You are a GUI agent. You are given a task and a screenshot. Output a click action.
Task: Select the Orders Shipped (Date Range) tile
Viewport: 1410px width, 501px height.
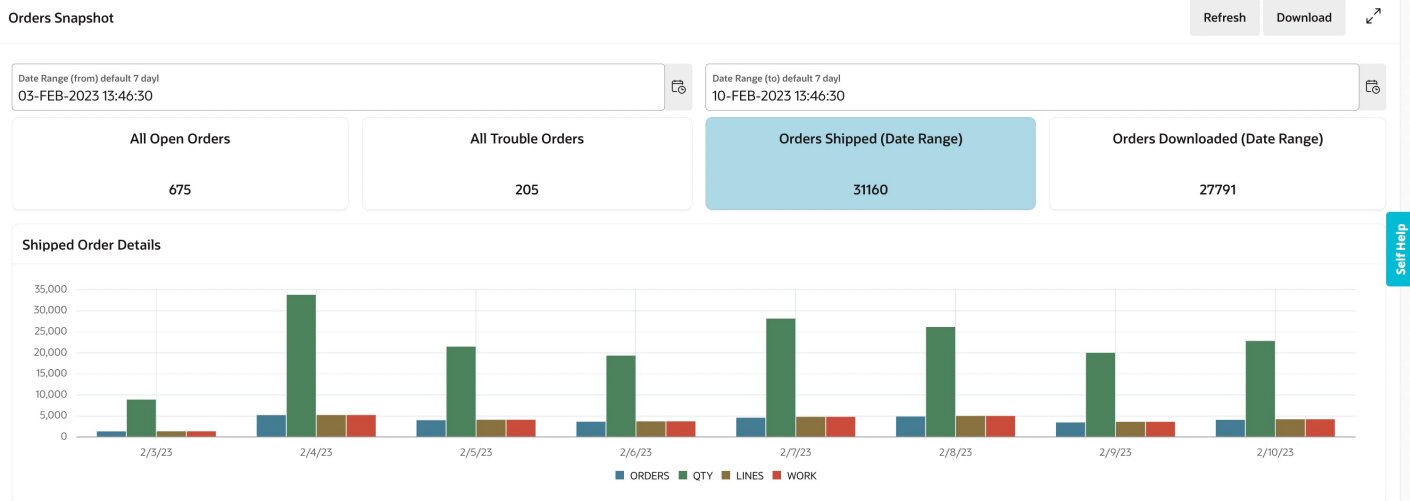coord(870,163)
